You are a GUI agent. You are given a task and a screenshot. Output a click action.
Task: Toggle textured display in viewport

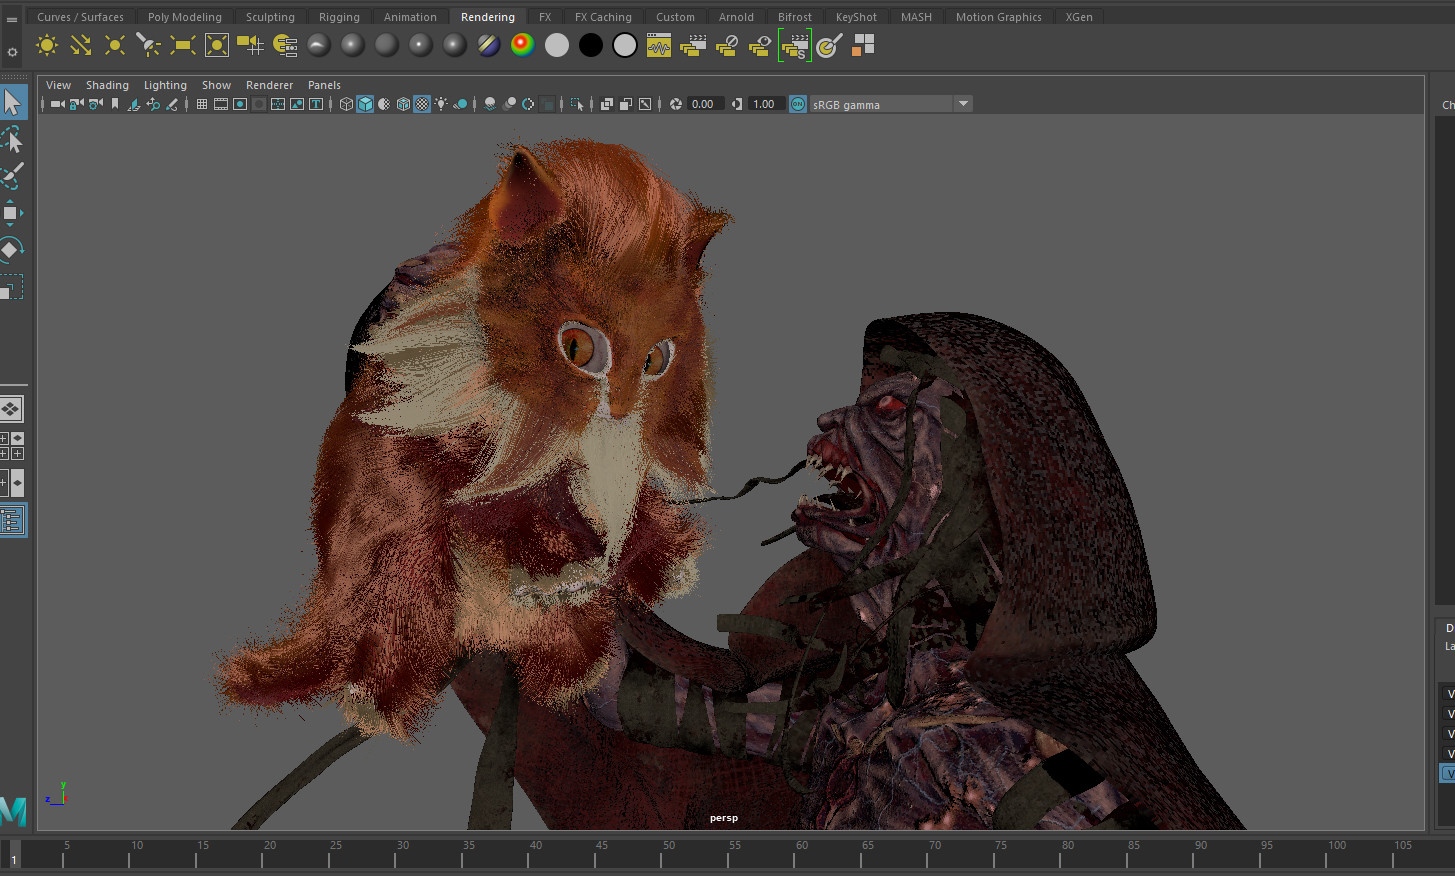(x=422, y=104)
